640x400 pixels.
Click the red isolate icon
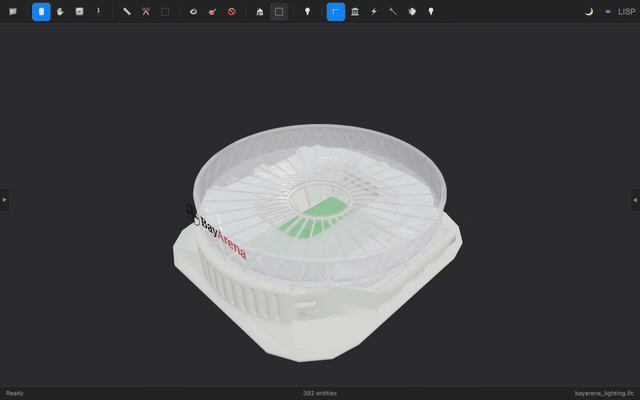212,11
